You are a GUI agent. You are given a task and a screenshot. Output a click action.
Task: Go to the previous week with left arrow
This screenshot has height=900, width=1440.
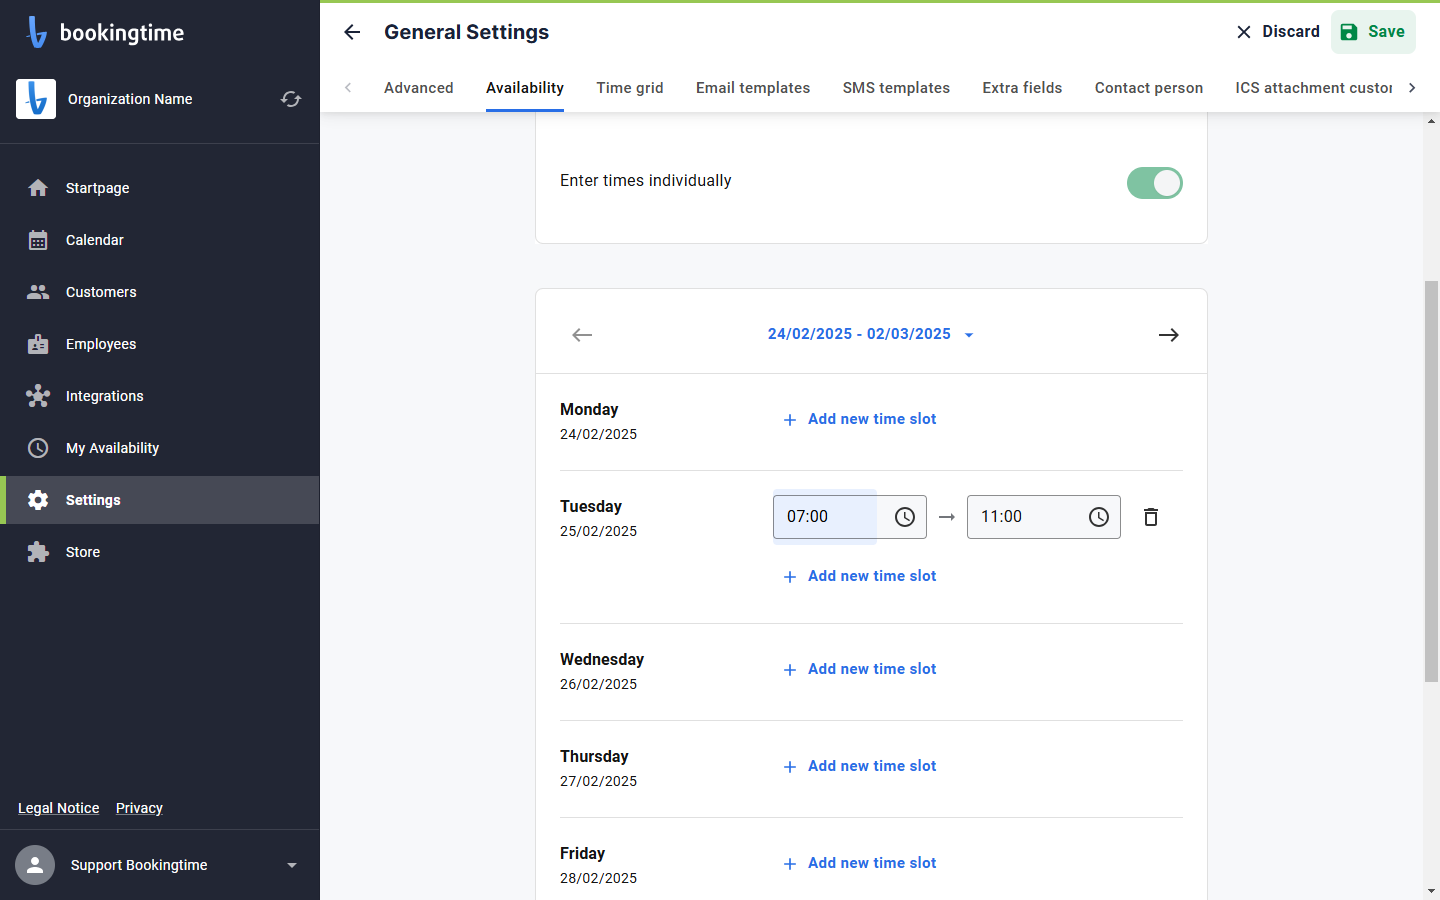pos(582,335)
